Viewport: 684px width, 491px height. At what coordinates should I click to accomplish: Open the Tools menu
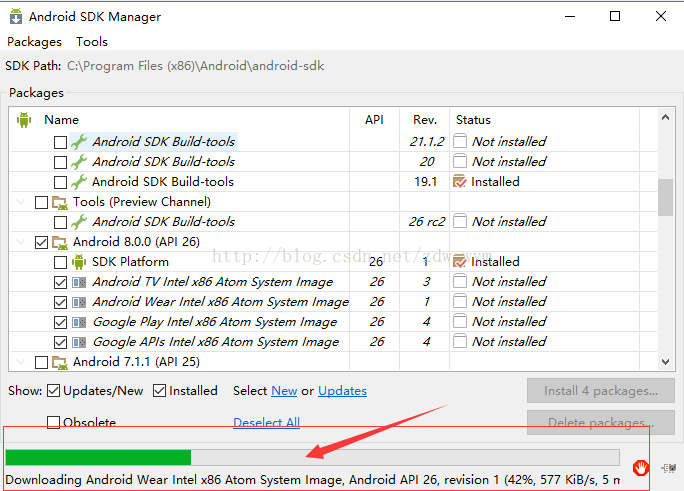[92, 42]
